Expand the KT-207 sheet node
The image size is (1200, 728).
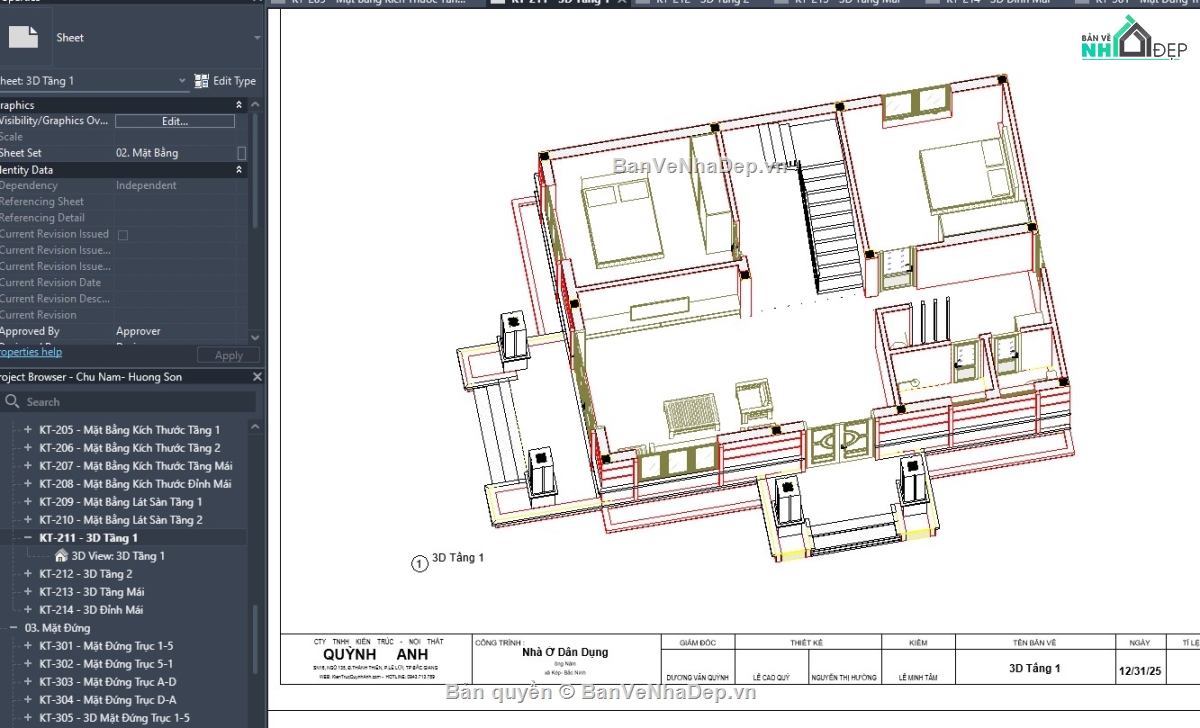pyautogui.click(x=28, y=466)
